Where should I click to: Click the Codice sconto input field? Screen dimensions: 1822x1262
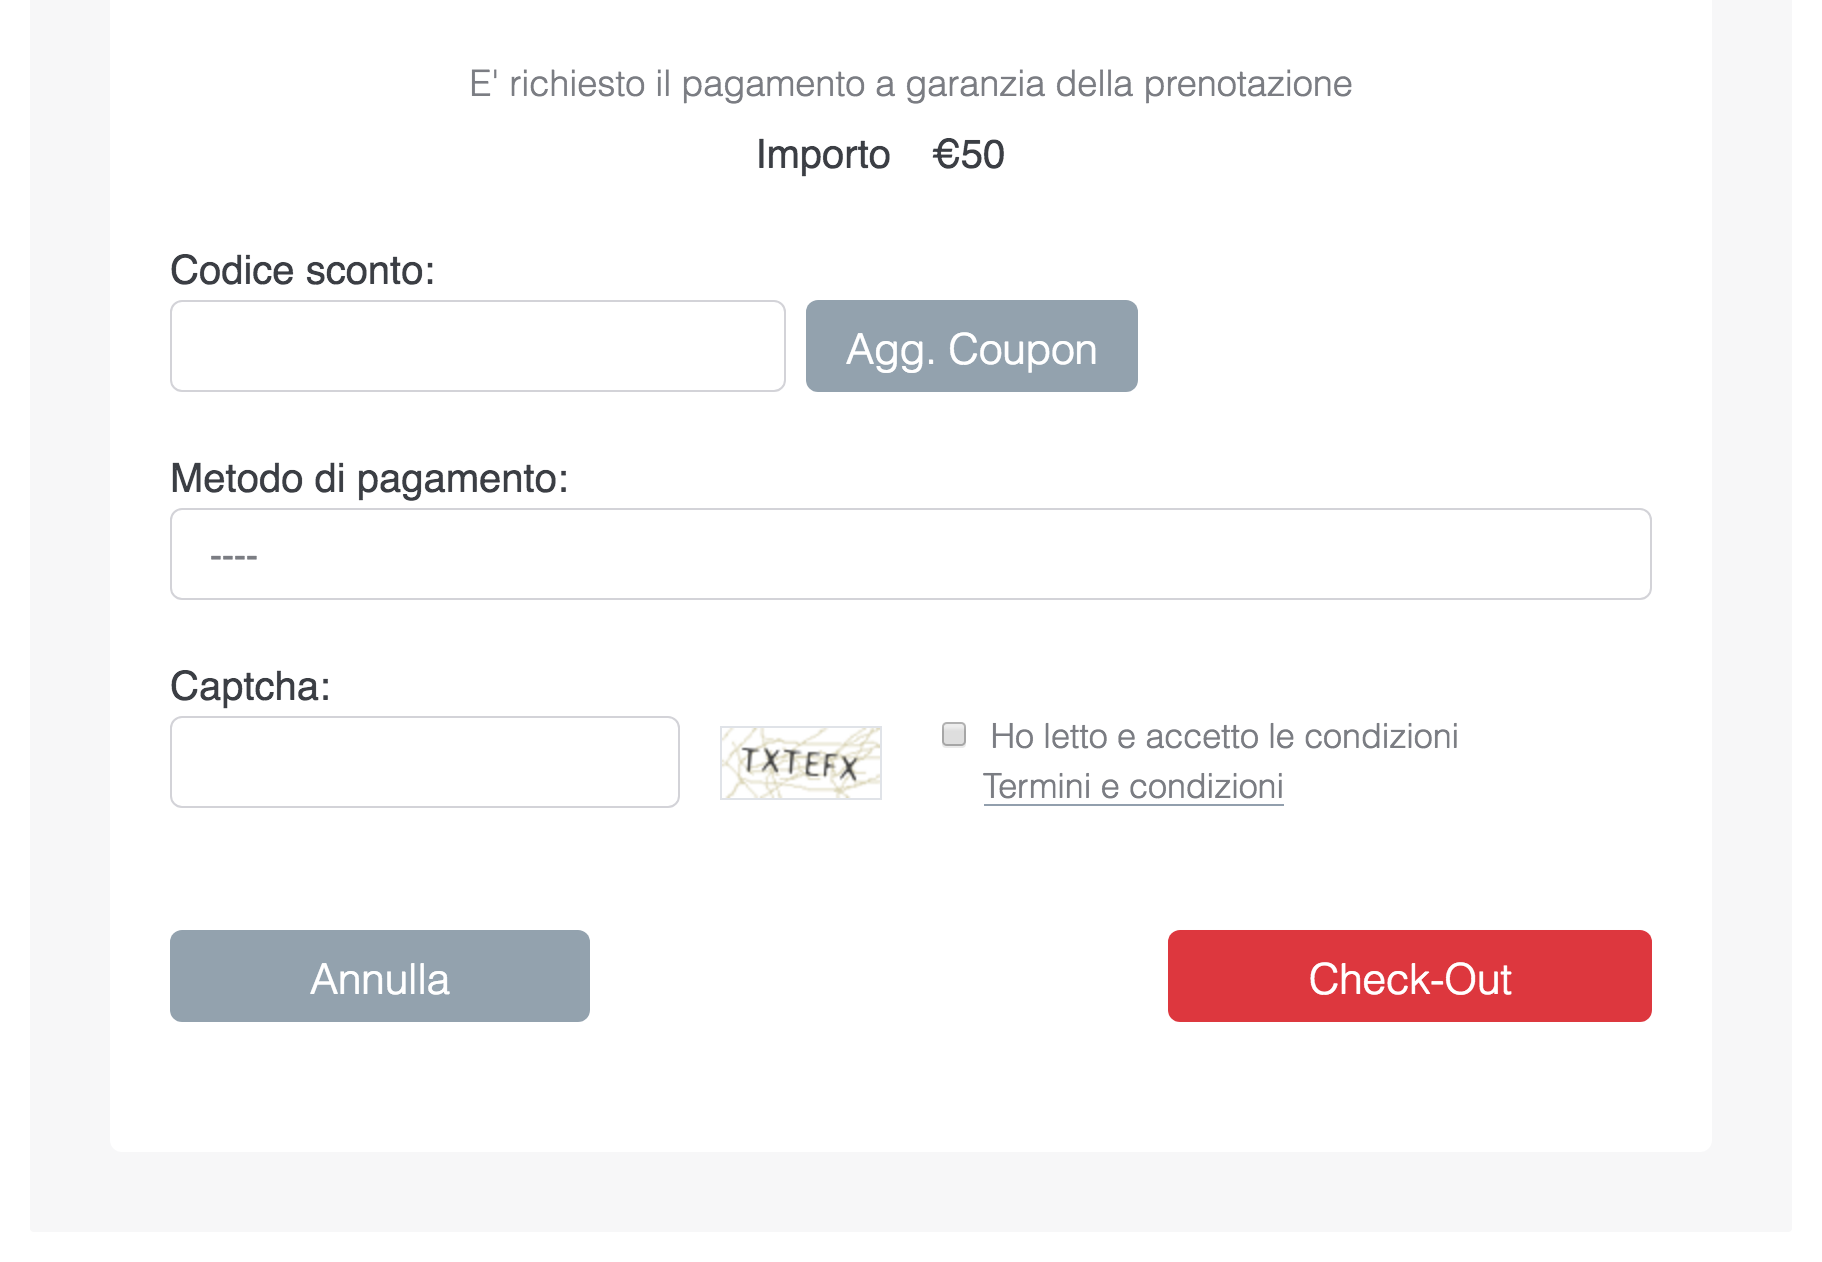pyautogui.click(x=477, y=346)
